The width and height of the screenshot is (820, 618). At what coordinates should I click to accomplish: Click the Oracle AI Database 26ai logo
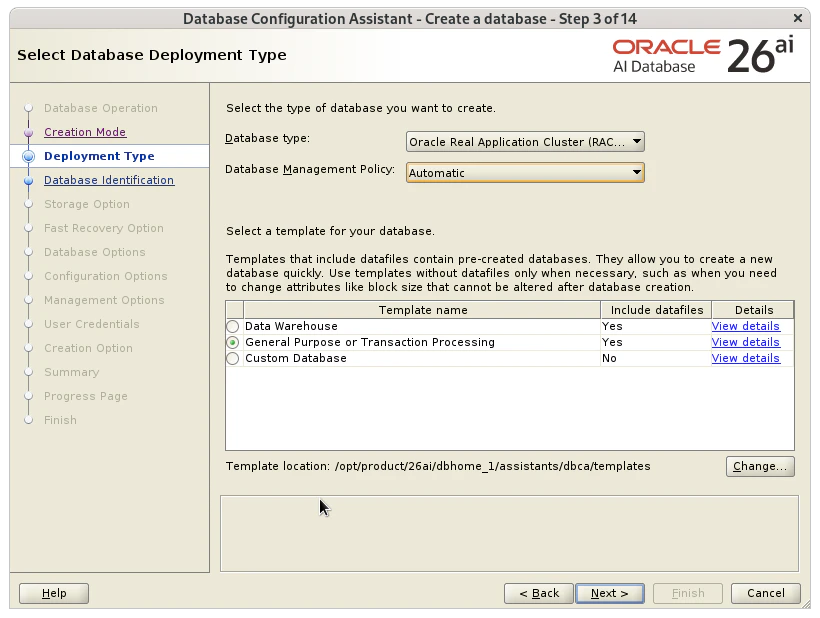pos(703,55)
